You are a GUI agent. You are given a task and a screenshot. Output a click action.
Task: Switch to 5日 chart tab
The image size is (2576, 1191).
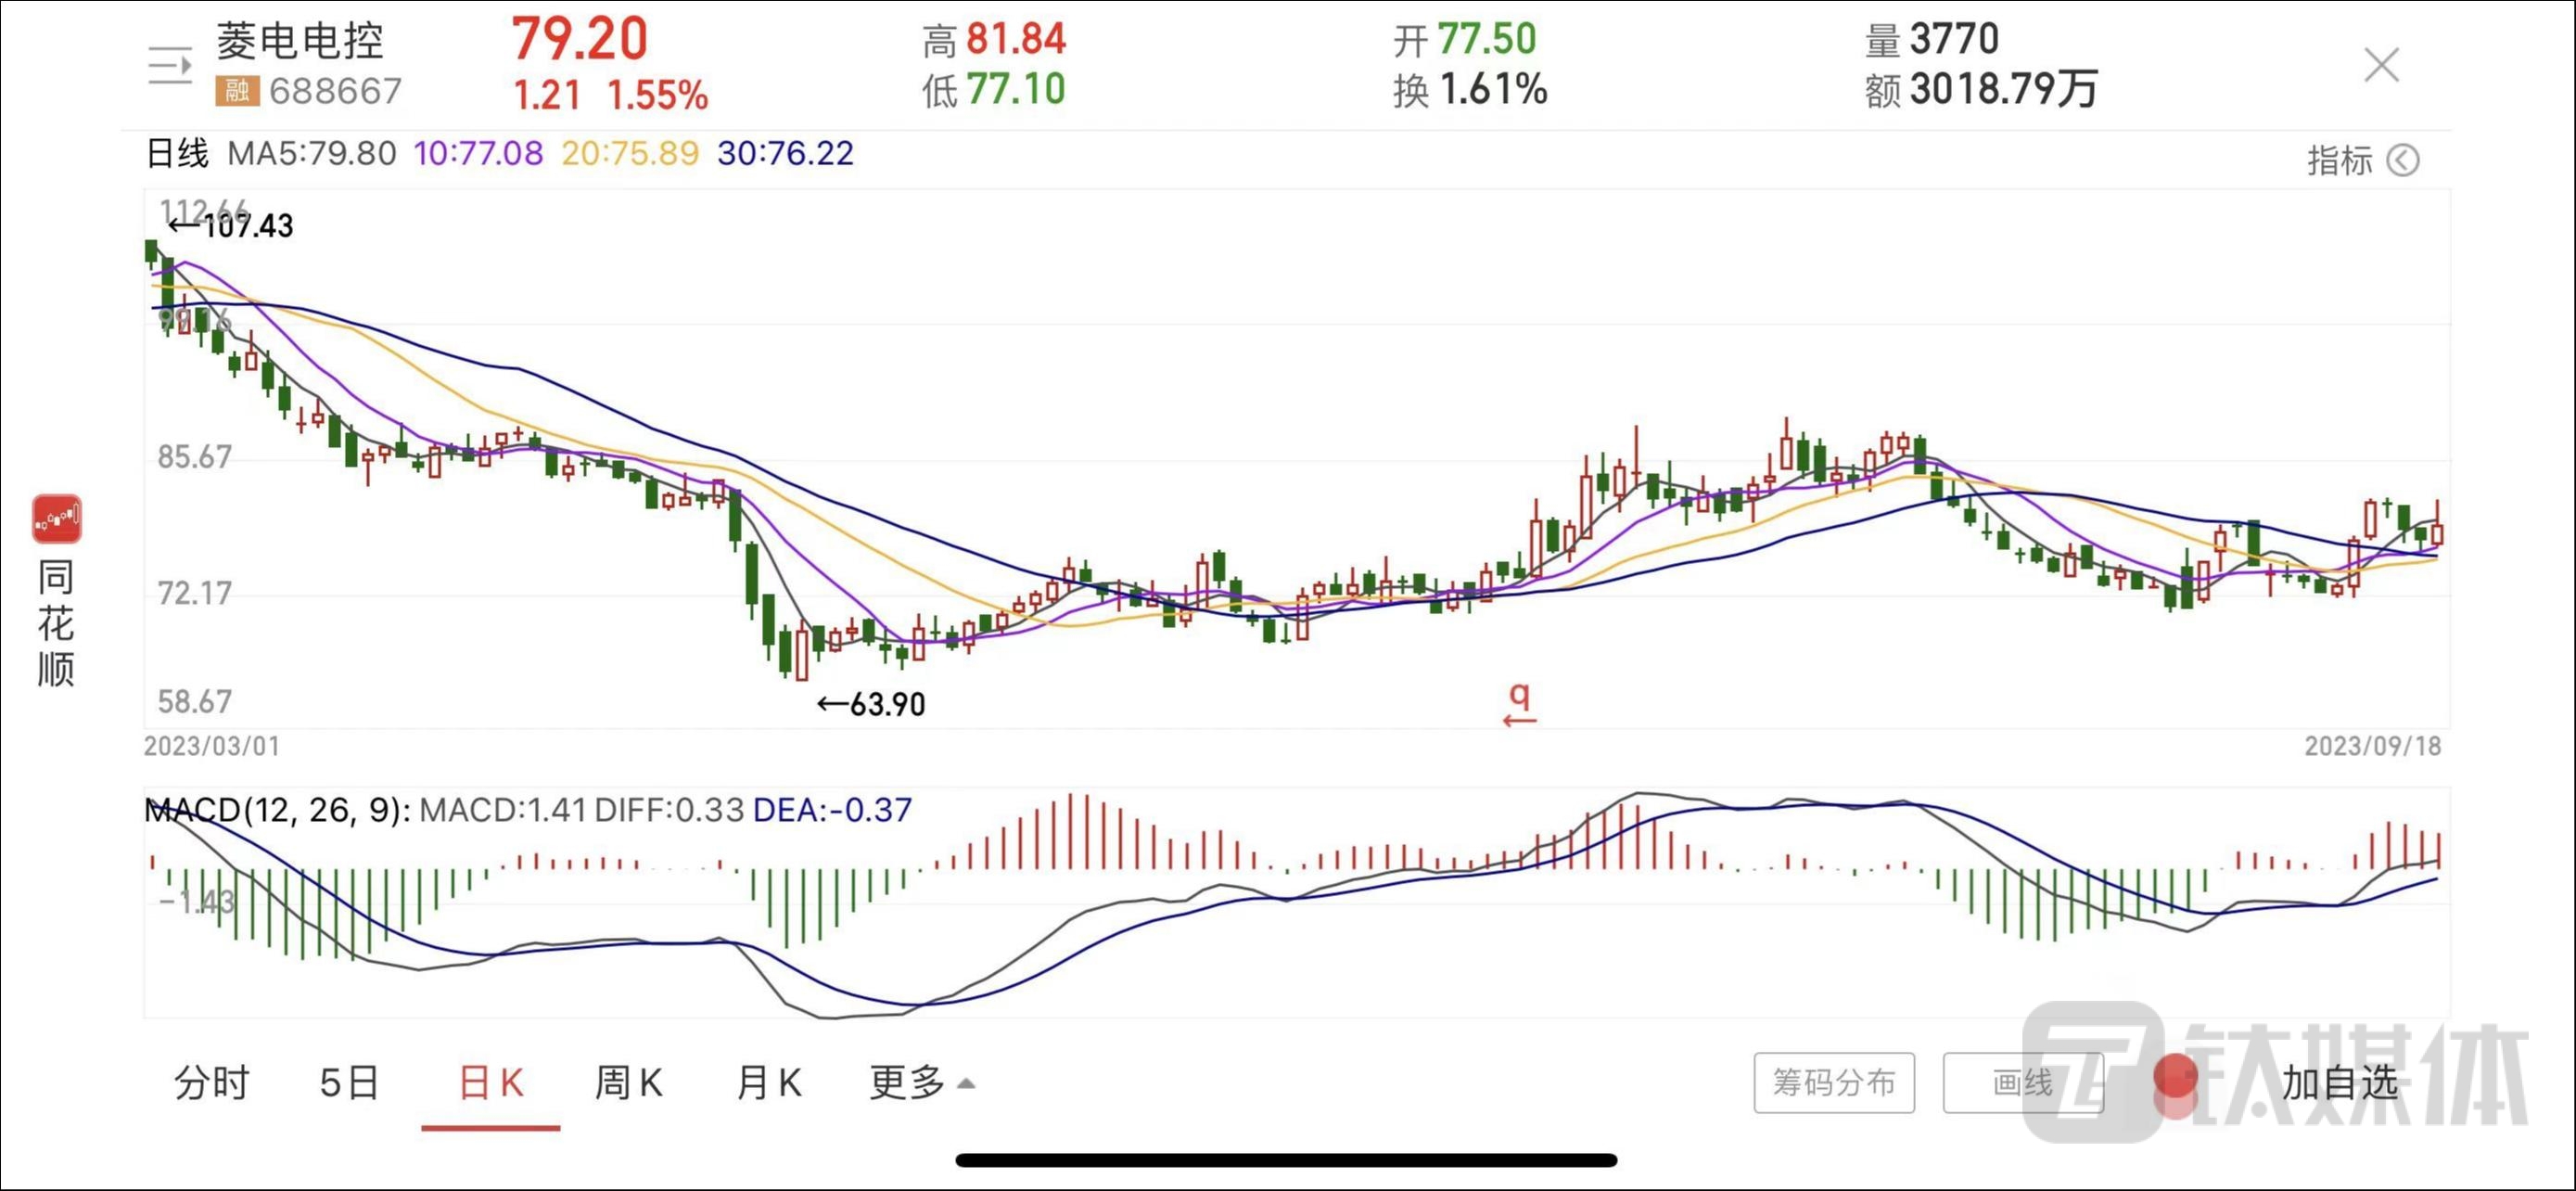tap(349, 1082)
